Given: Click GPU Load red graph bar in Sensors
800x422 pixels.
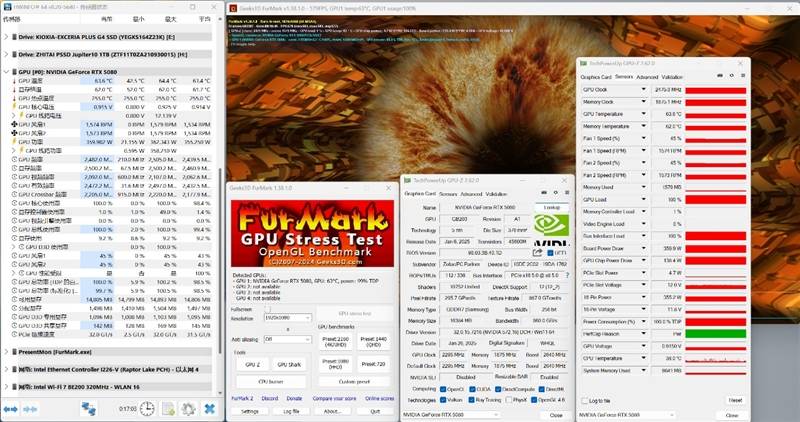Looking at the screenshot, I should pyautogui.click(x=715, y=200).
